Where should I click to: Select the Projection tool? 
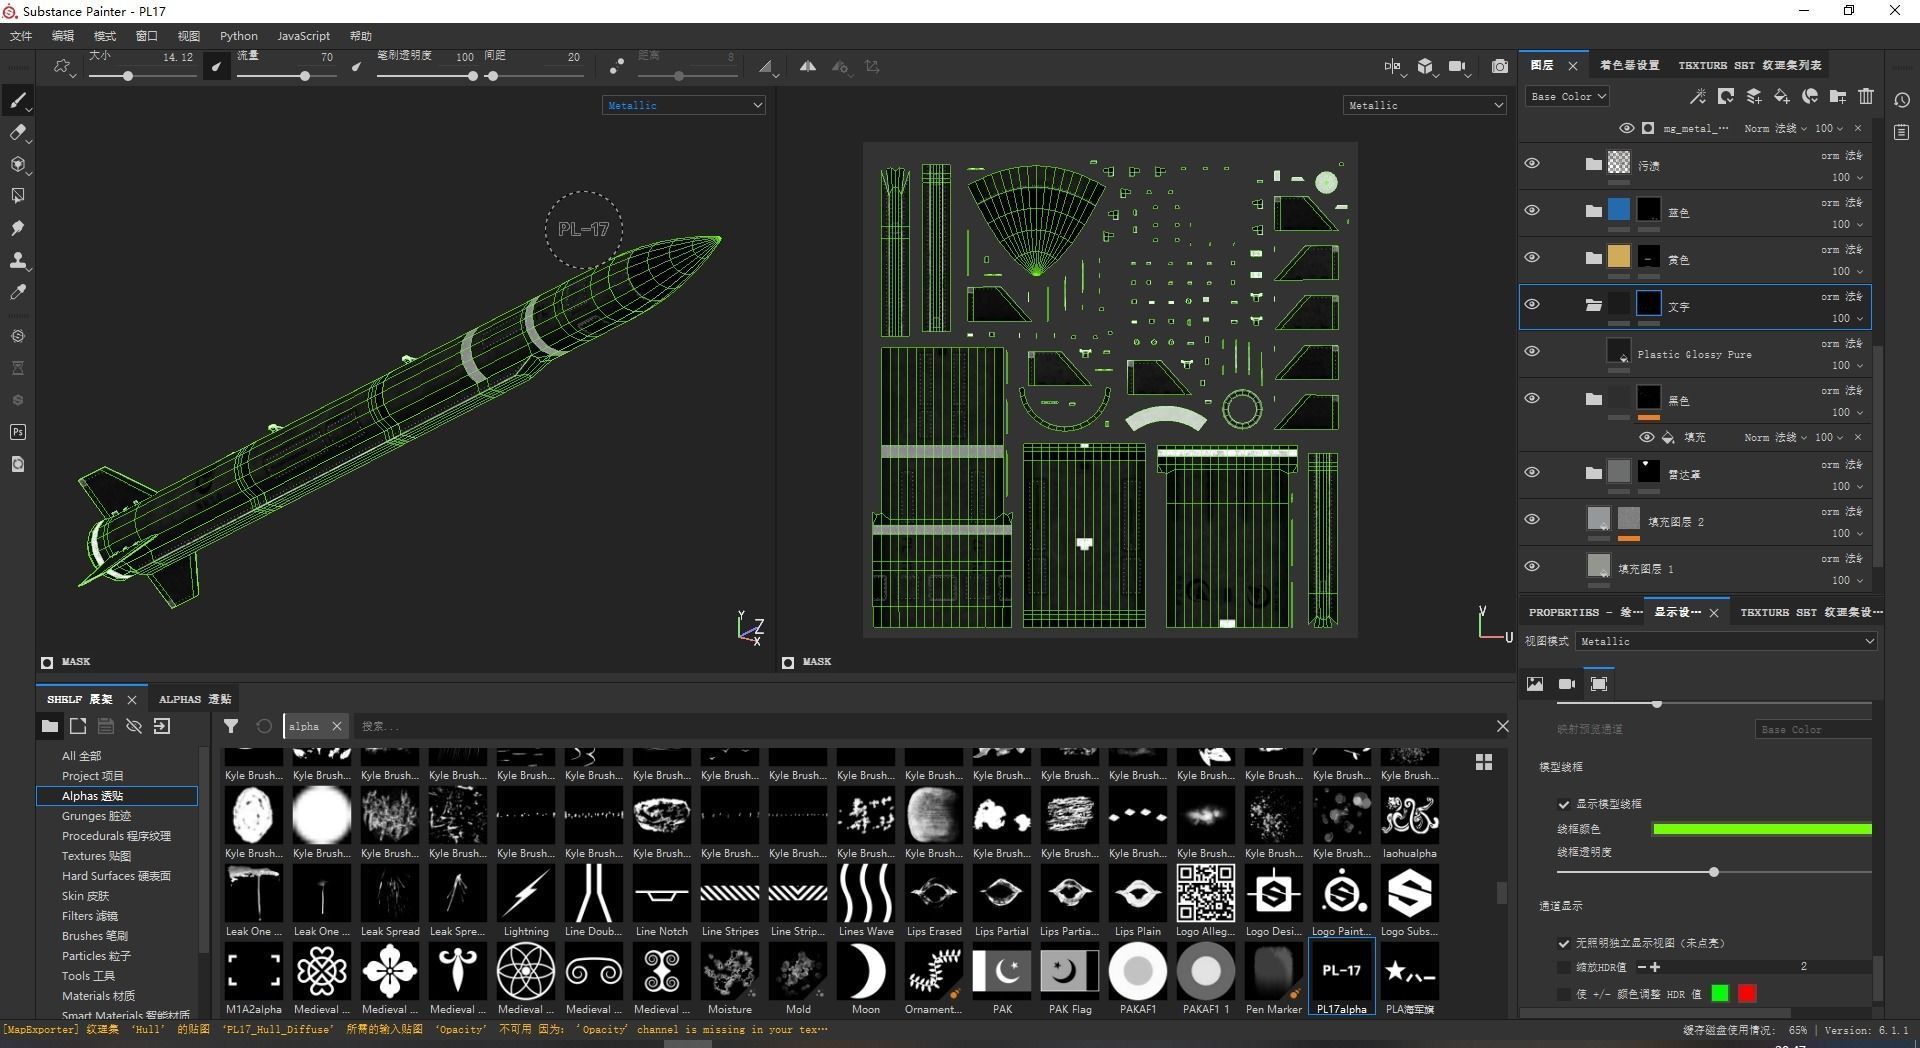[x=18, y=164]
